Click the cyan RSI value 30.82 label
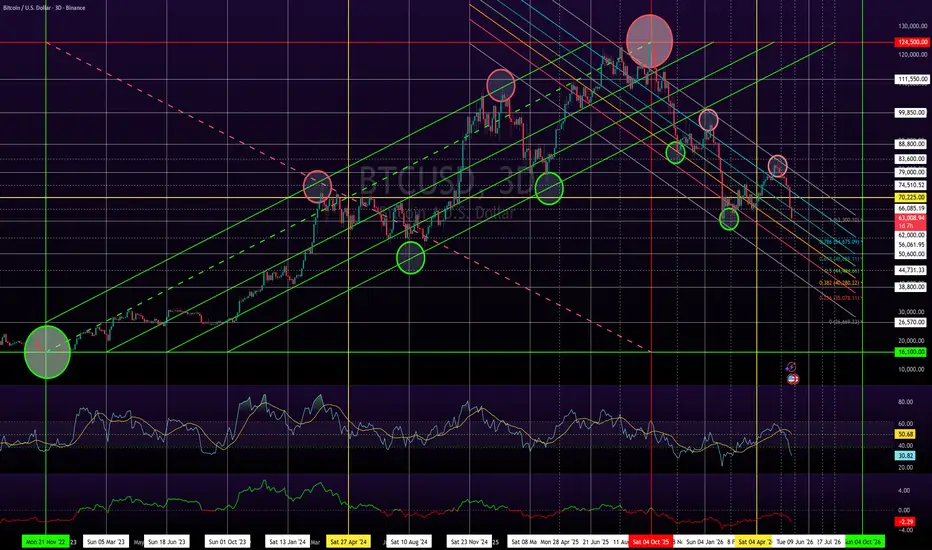932x550 pixels. [x=906, y=455]
